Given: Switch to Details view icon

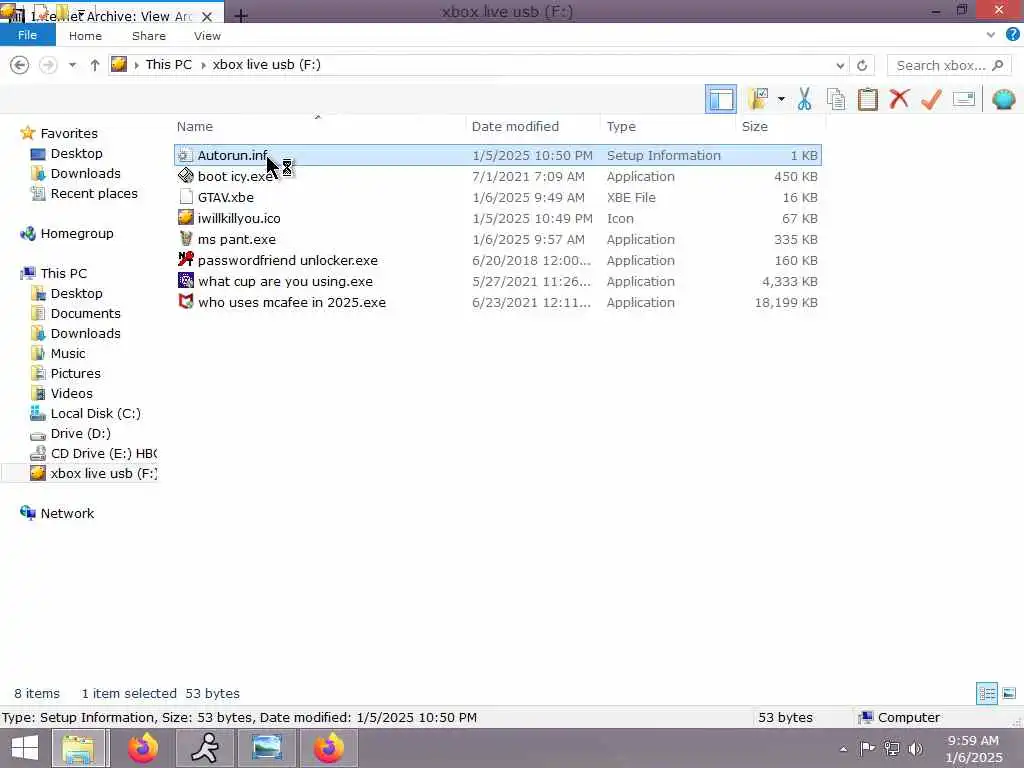Looking at the screenshot, I should tap(986, 694).
